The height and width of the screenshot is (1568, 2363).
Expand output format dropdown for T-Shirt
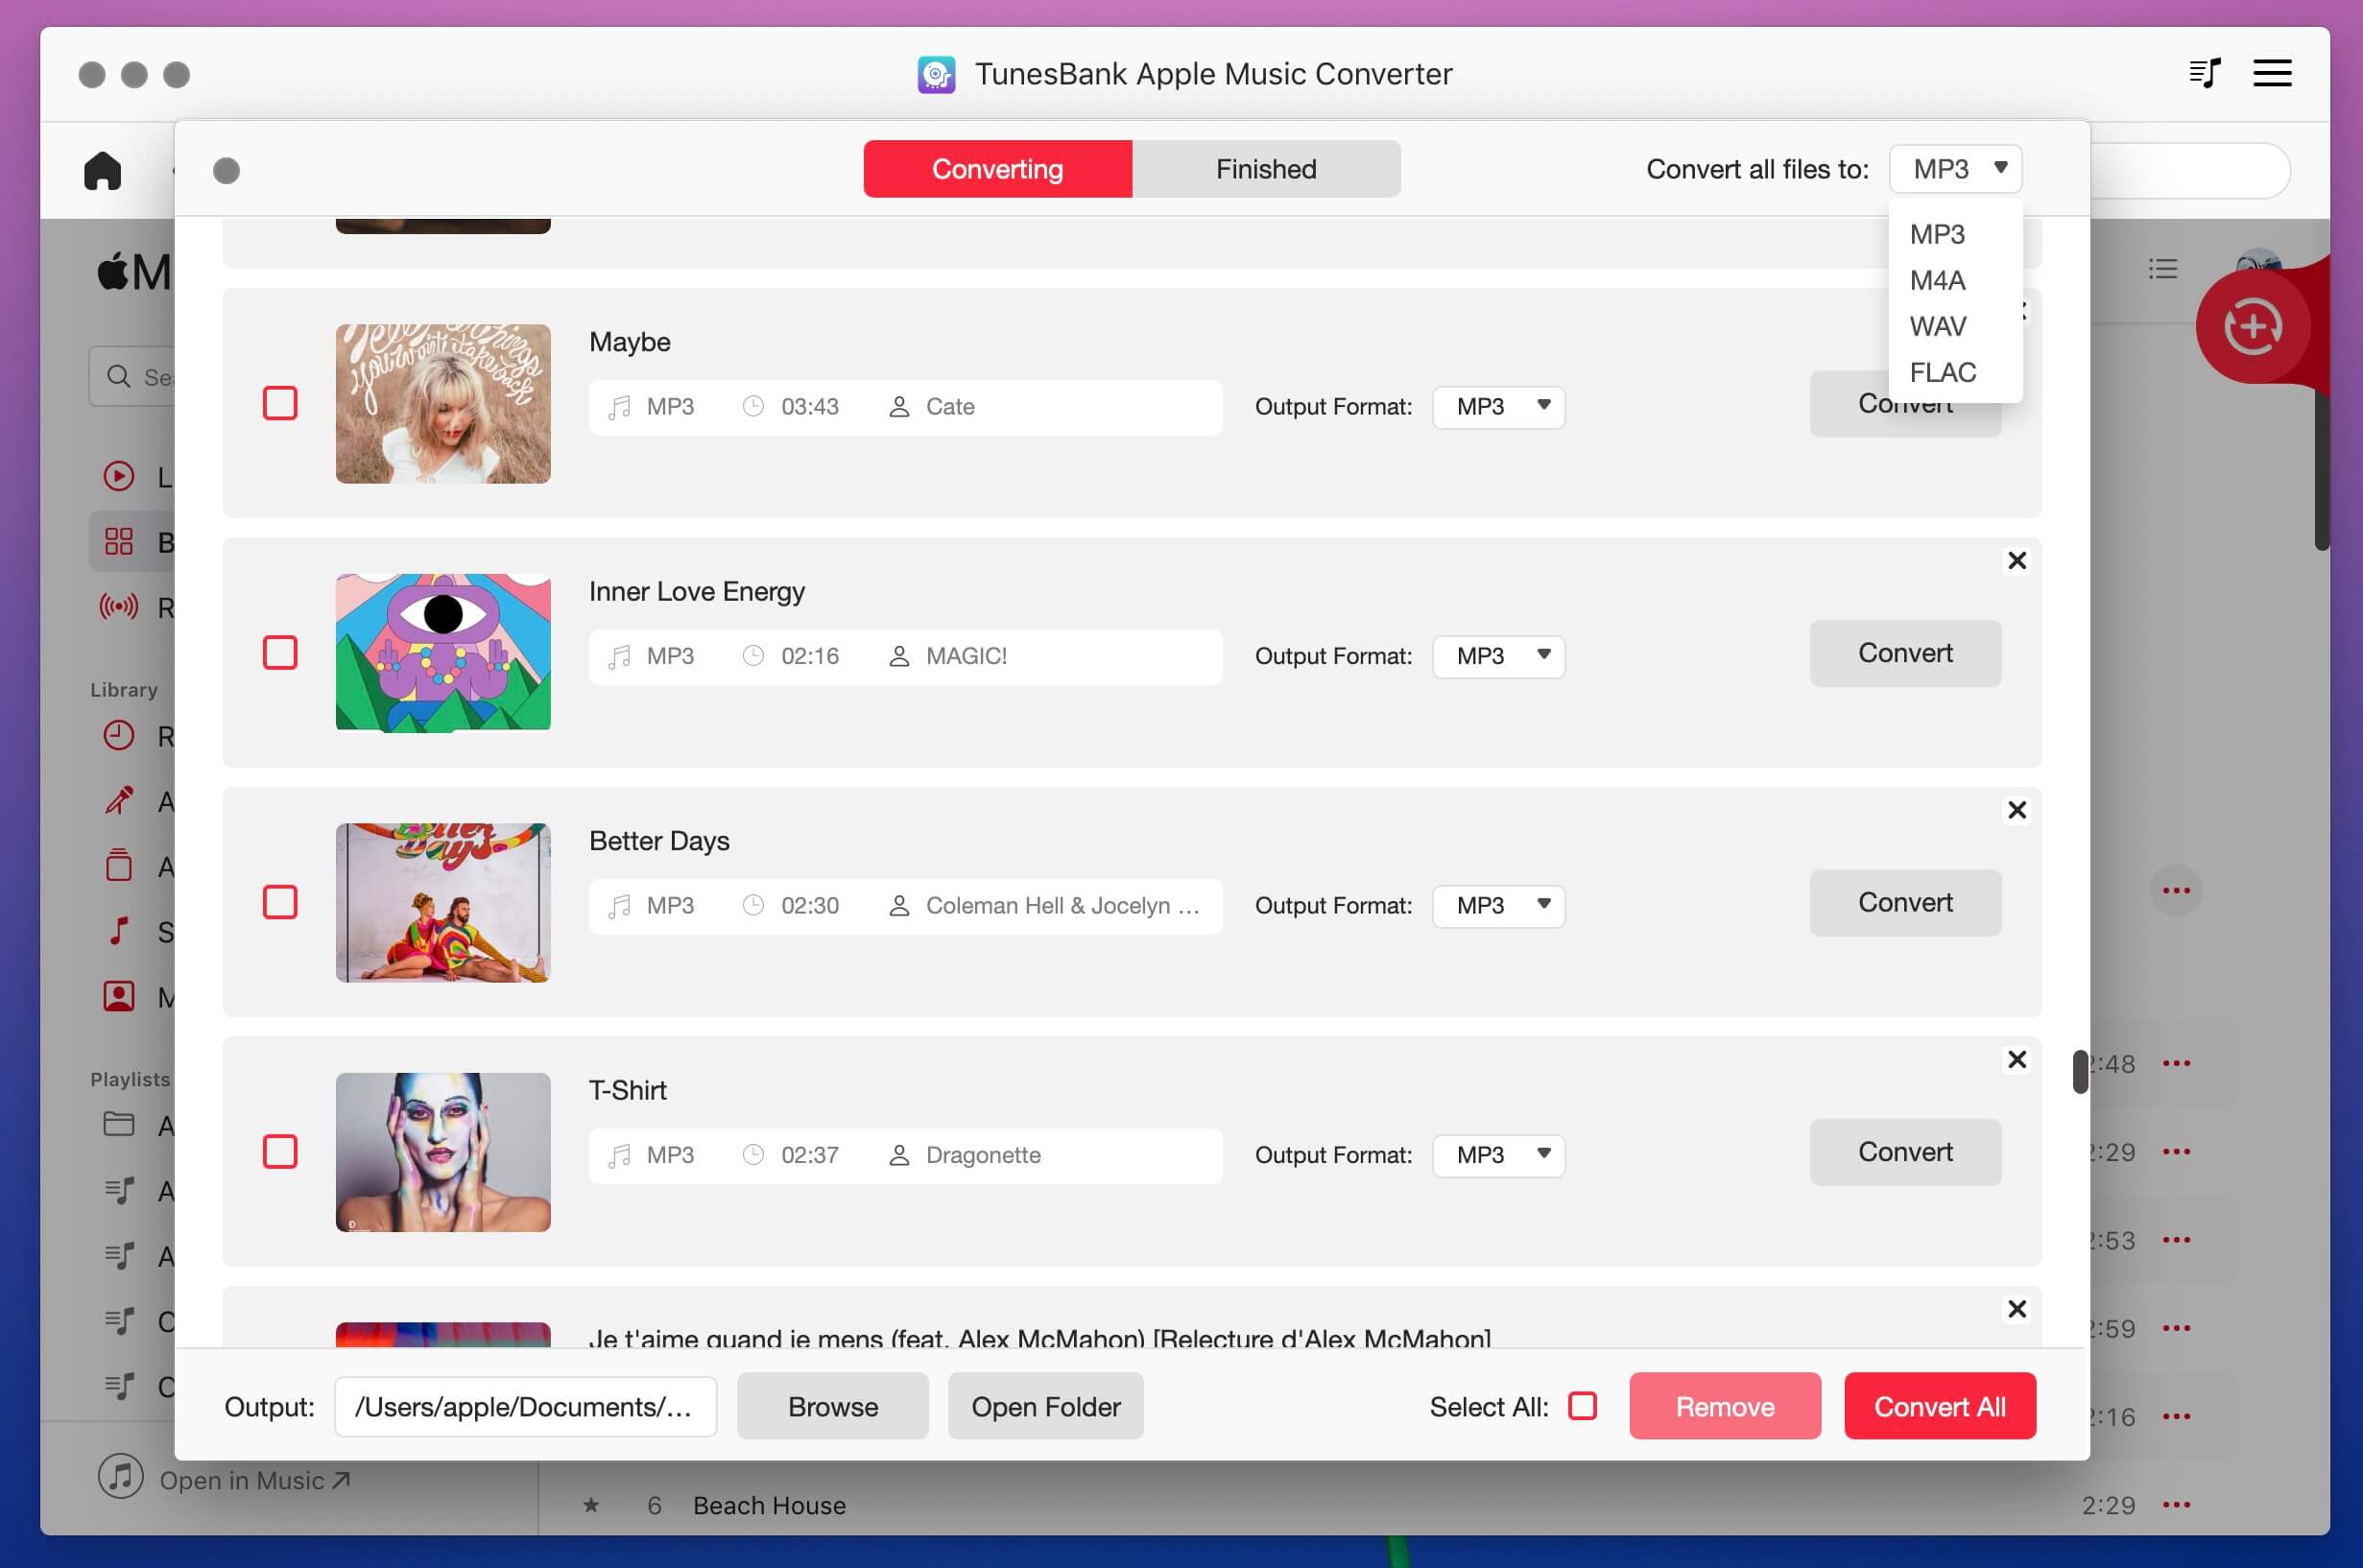coord(1539,1153)
